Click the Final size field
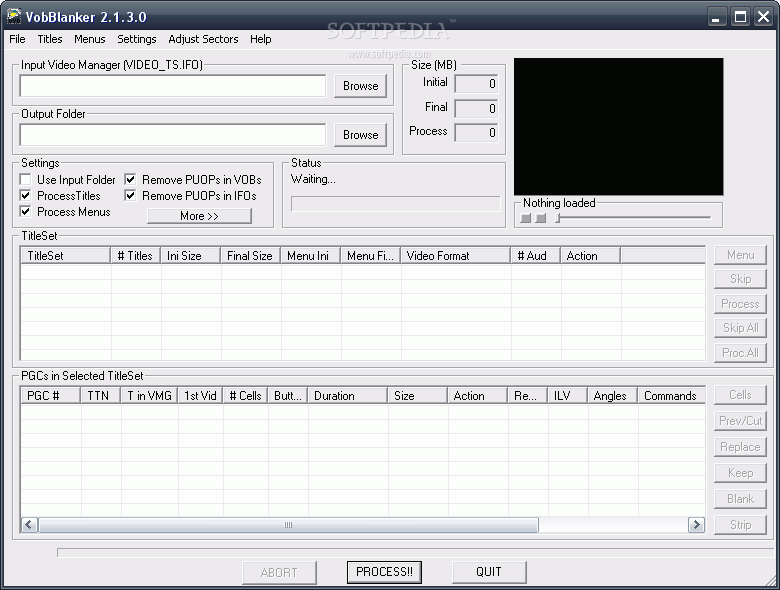 coord(476,108)
